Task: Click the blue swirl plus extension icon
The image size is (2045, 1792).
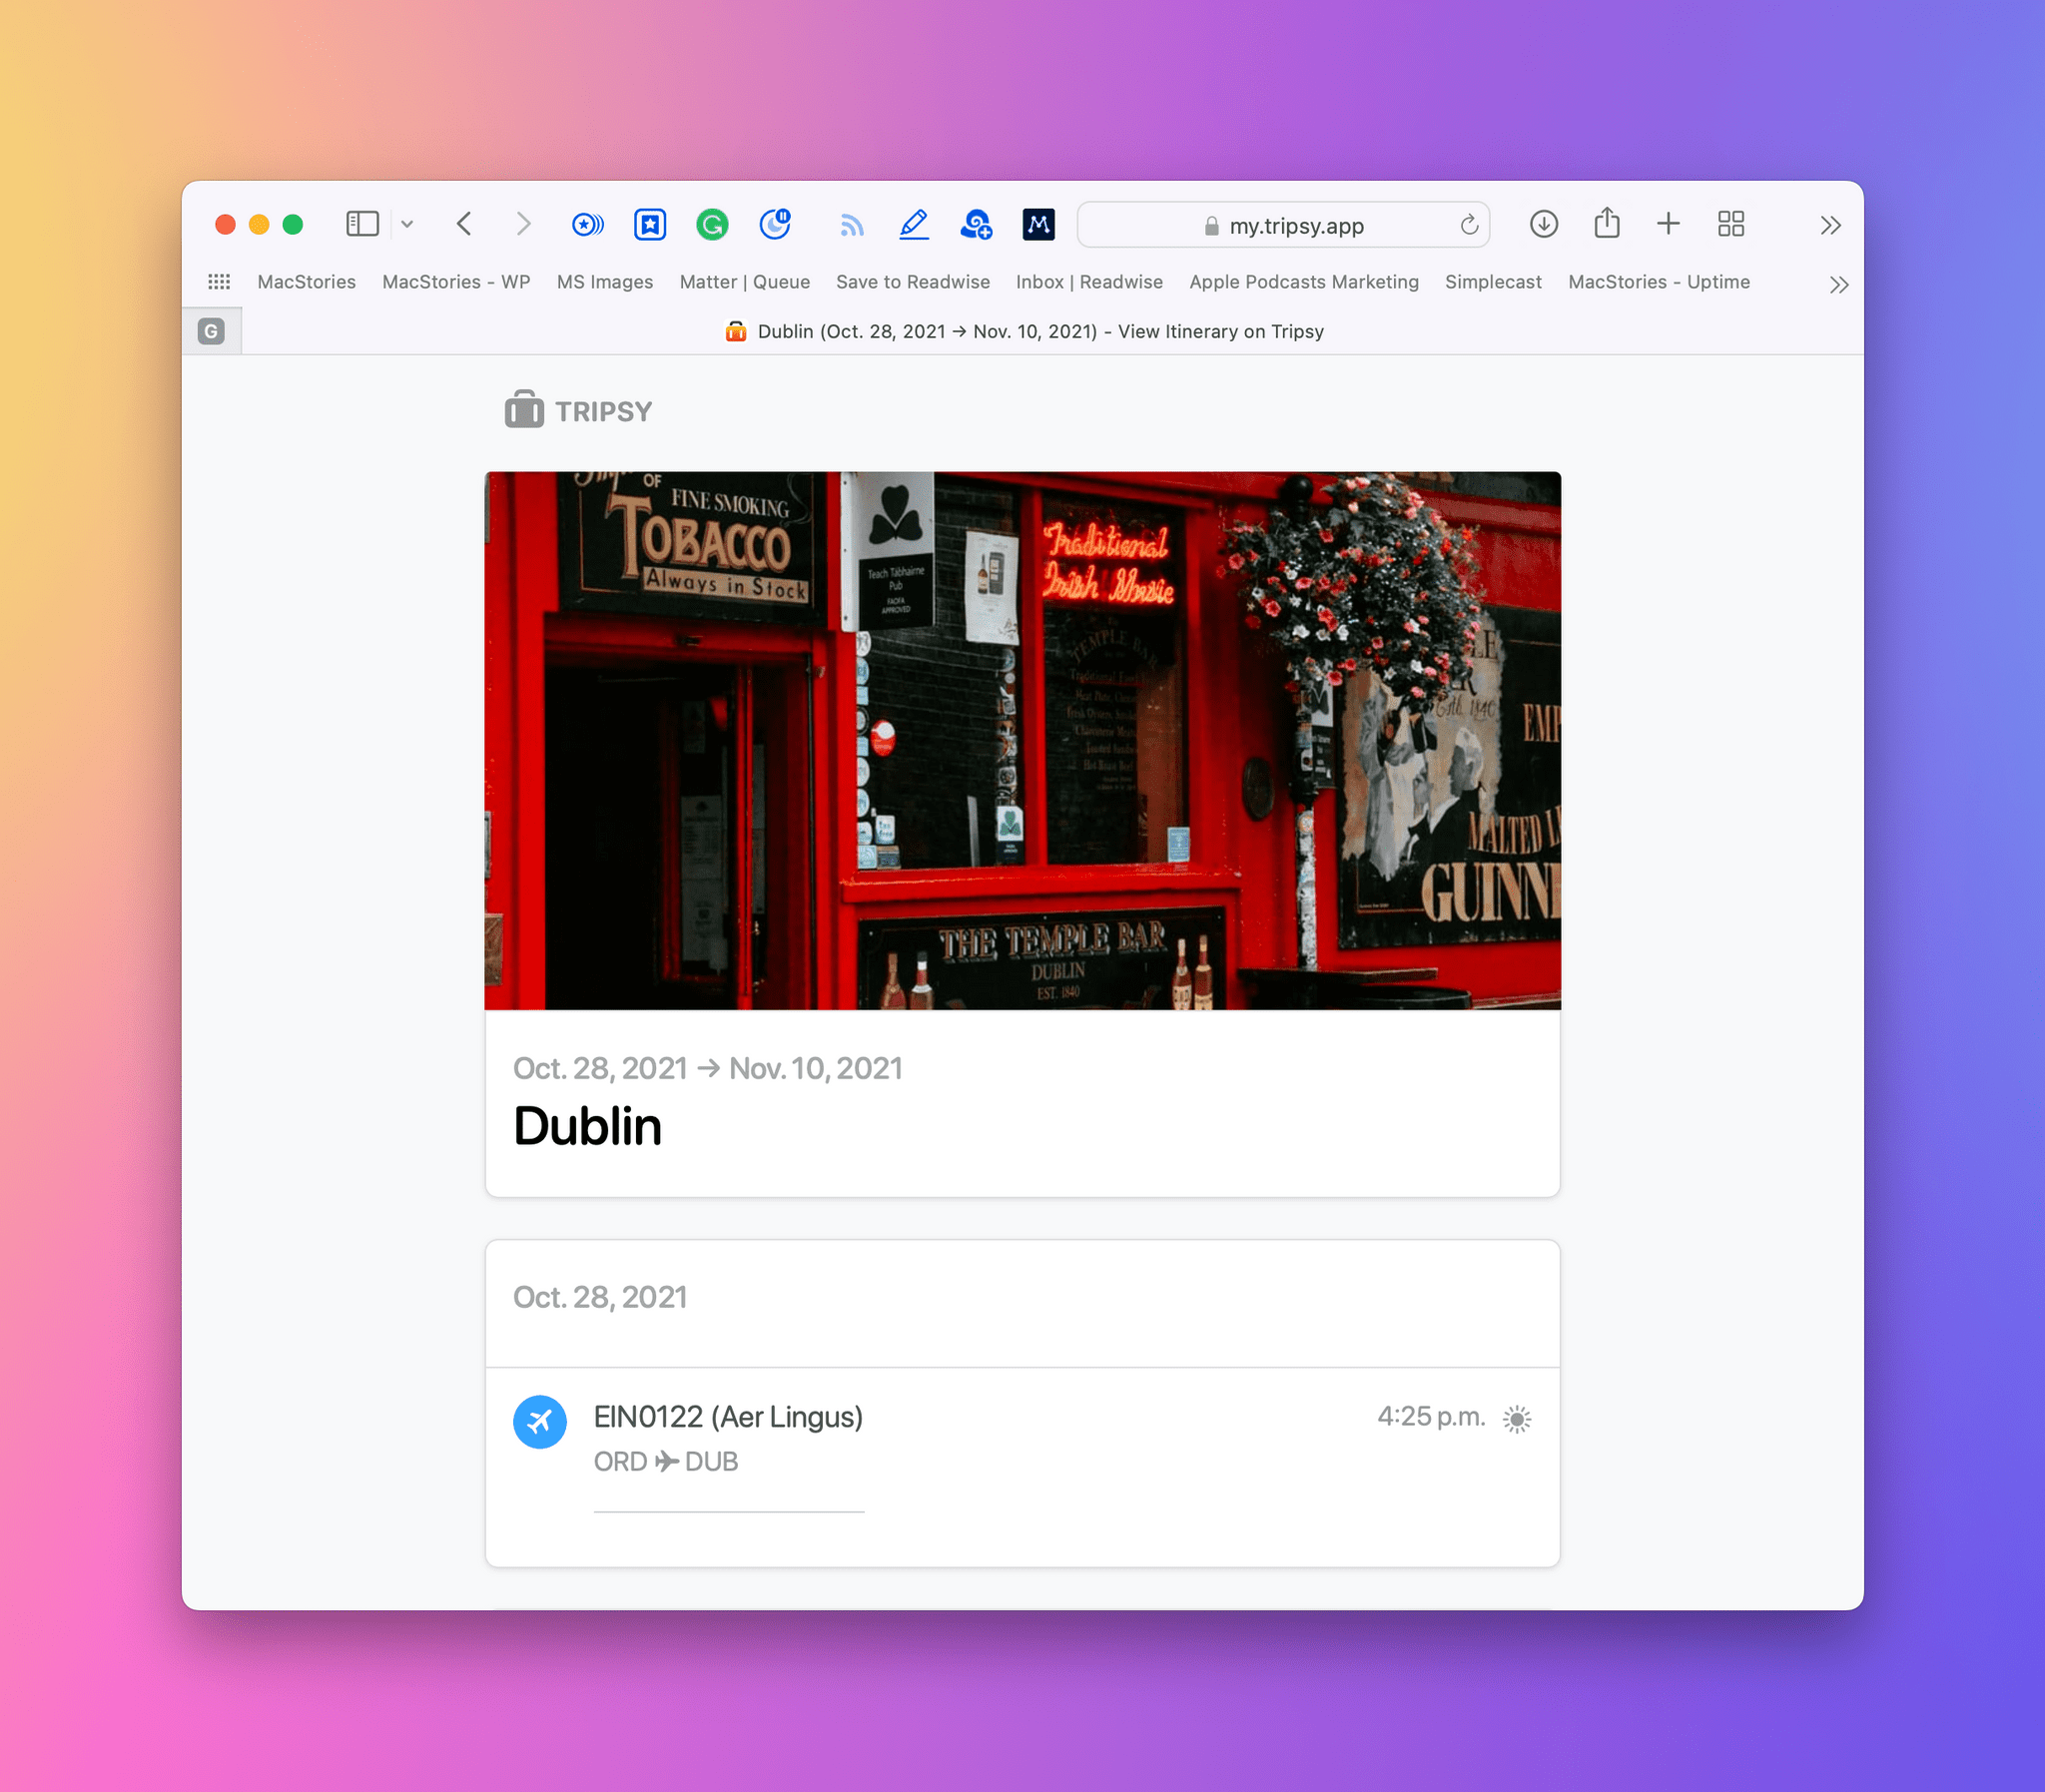Action: (x=976, y=225)
